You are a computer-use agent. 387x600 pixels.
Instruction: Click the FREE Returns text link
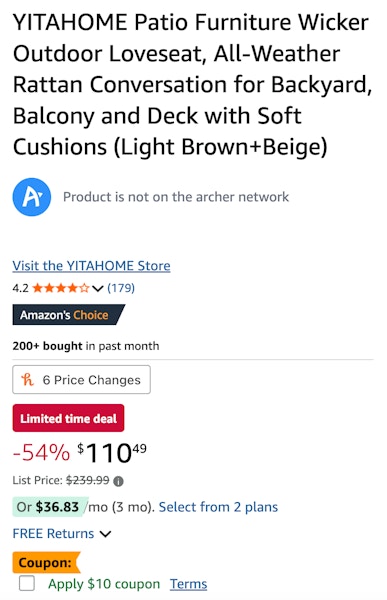point(53,533)
